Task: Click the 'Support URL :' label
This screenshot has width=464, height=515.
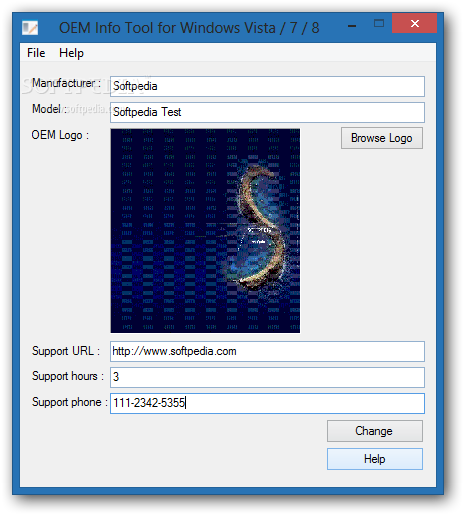Action: [x=66, y=351]
